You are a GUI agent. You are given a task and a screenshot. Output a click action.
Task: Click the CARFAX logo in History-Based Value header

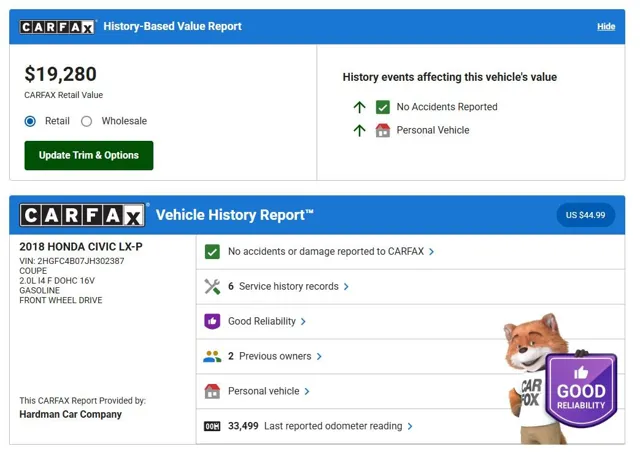(58, 27)
